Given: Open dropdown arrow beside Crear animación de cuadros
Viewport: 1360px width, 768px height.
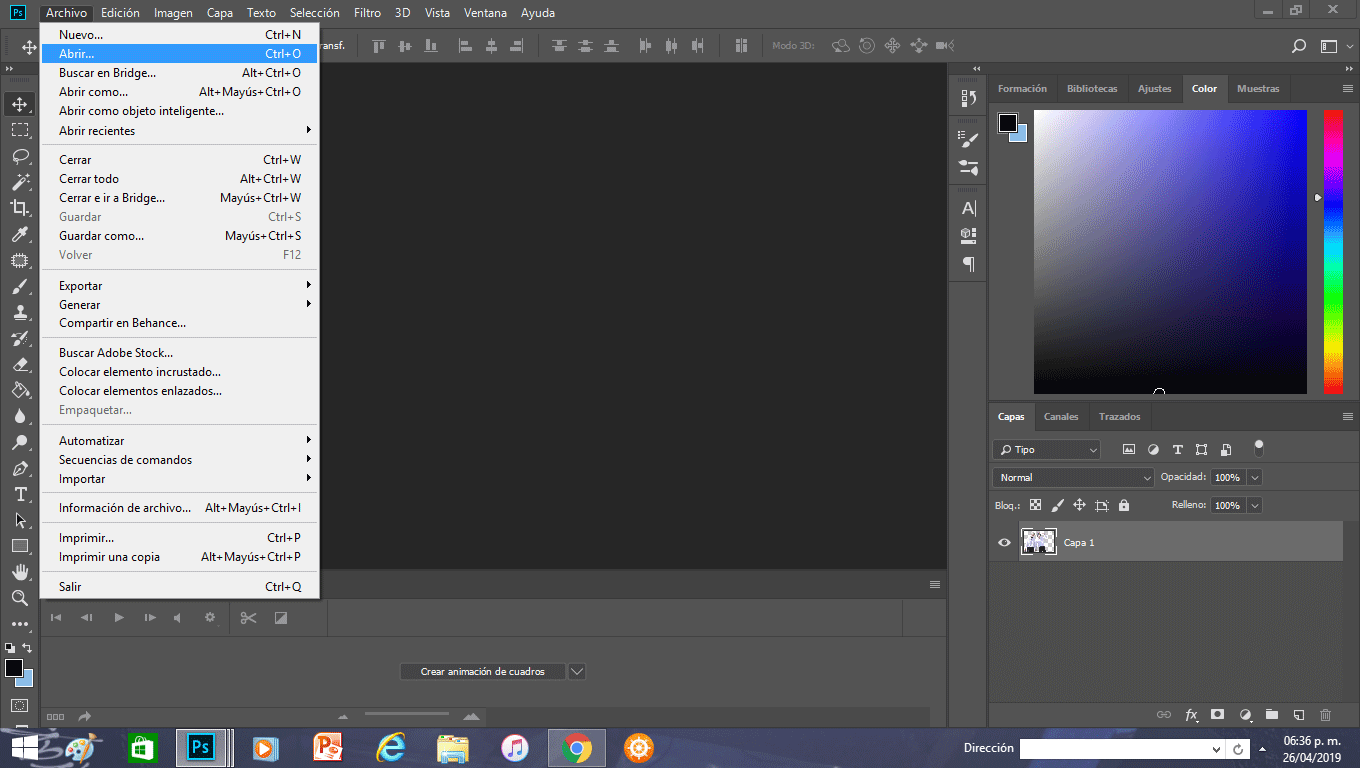Looking at the screenshot, I should (577, 672).
